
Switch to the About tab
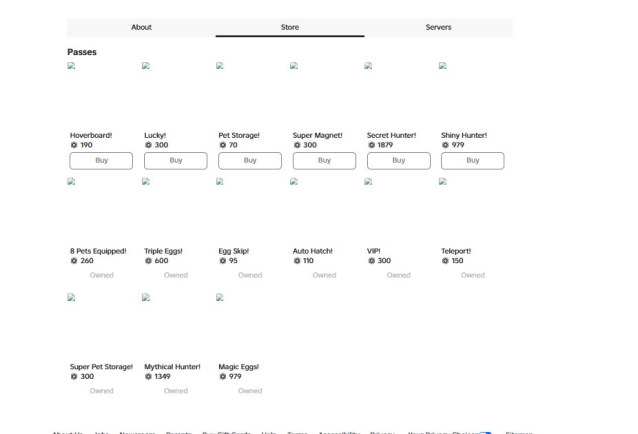click(141, 27)
